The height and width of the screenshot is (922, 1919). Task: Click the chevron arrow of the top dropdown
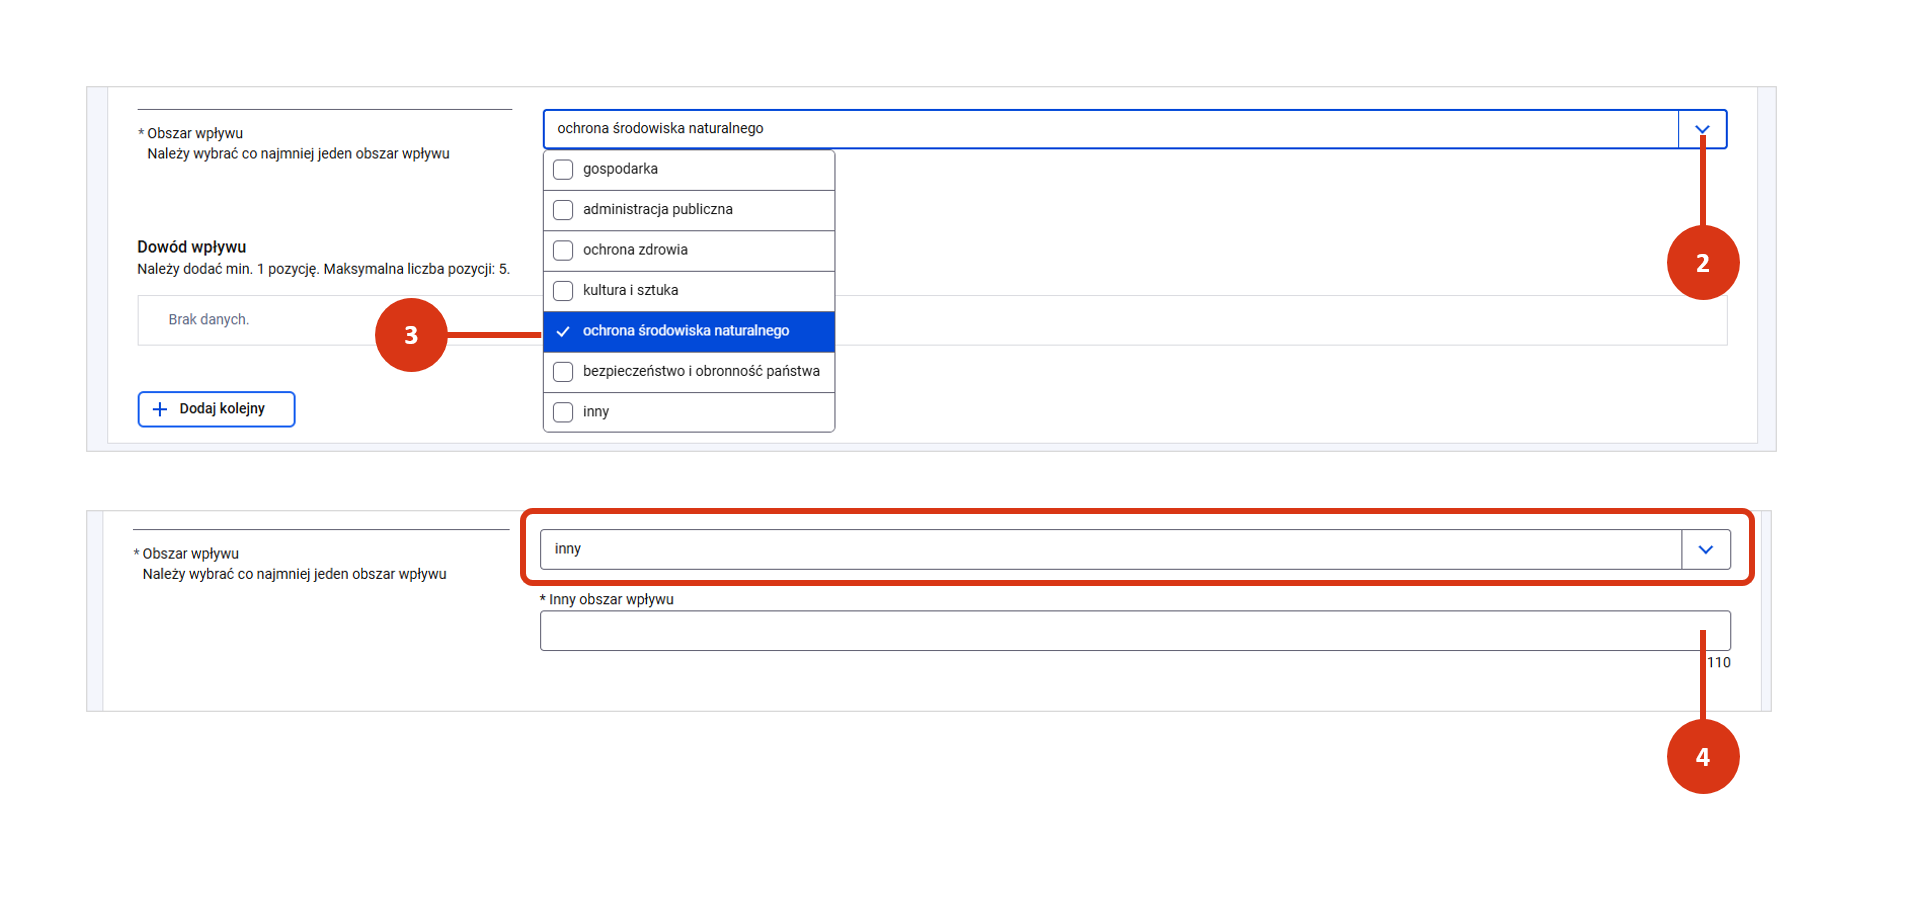[1702, 129]
